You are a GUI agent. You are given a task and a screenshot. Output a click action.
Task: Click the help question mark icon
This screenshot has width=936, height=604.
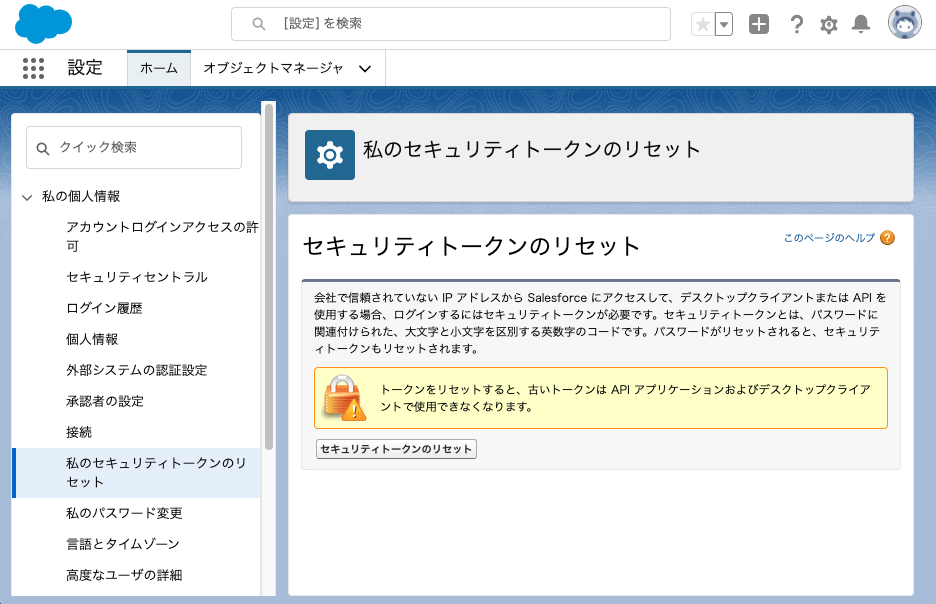pyautogui.click(x=796, y=24)
